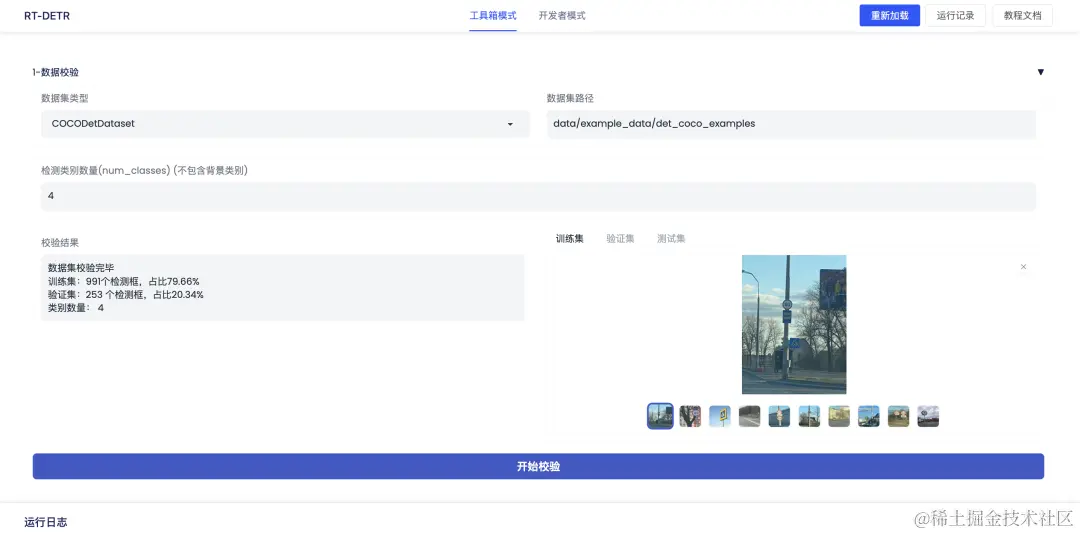The image size is (1080, 535).
Task: Select thumbnail with two reddish signs
Action: click(898, 416)
